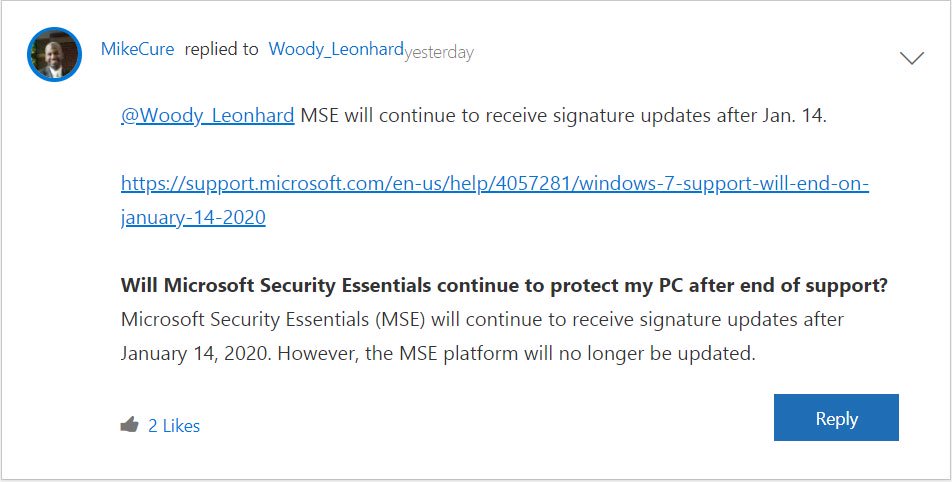This screenshot has width=952, height=482.
Task: Click the "january-14-2020" end of the URL
Action: pyautogui.click(x=193, y=217)
